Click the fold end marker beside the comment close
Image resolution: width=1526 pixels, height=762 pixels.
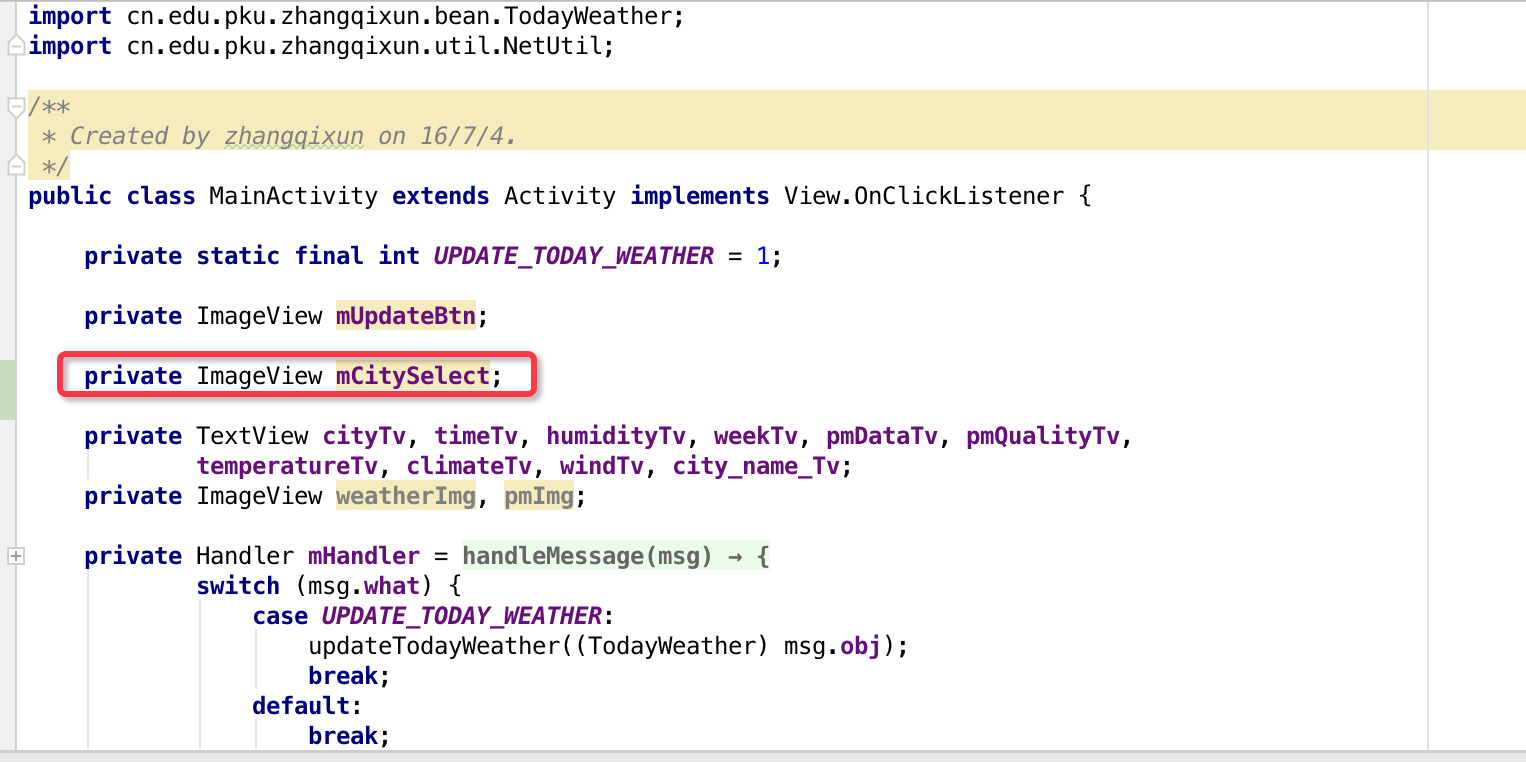pos(15,166)
